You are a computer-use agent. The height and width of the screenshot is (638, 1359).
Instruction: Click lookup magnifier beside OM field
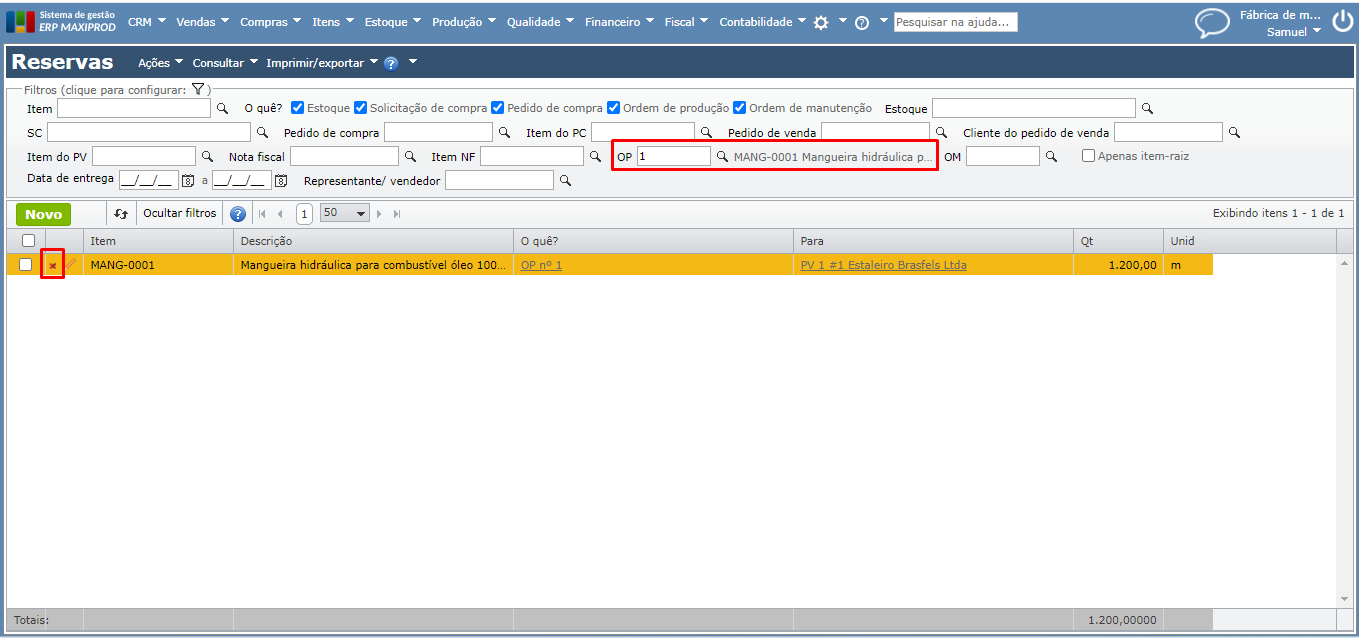[1052, 156]
